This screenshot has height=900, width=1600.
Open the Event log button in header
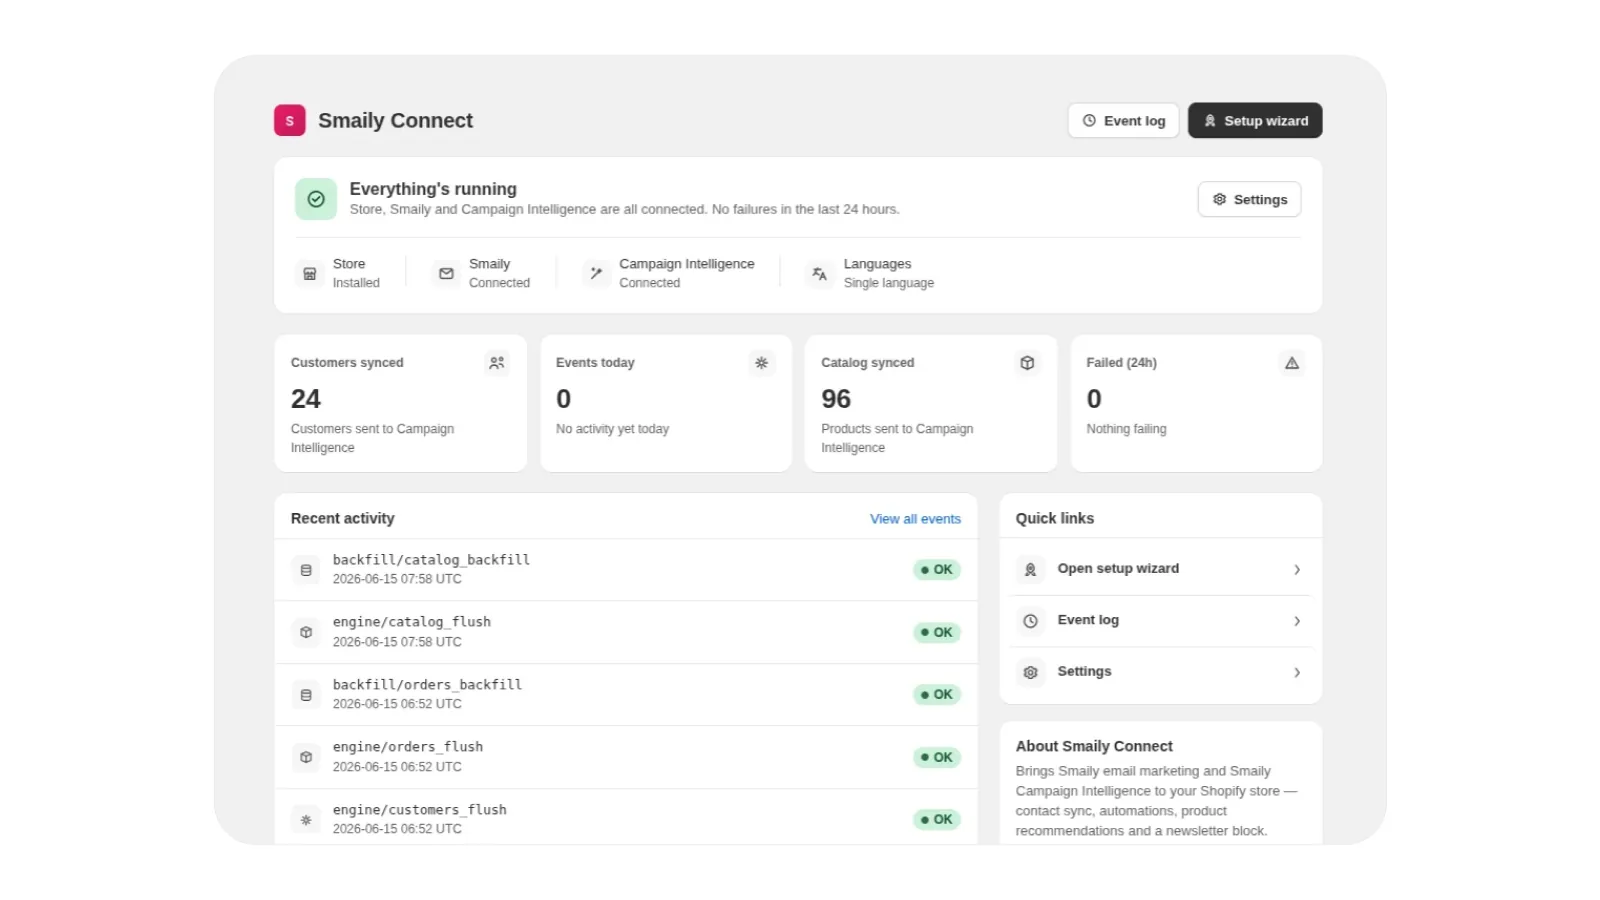pyautogui.click(x=1123, y=120)
